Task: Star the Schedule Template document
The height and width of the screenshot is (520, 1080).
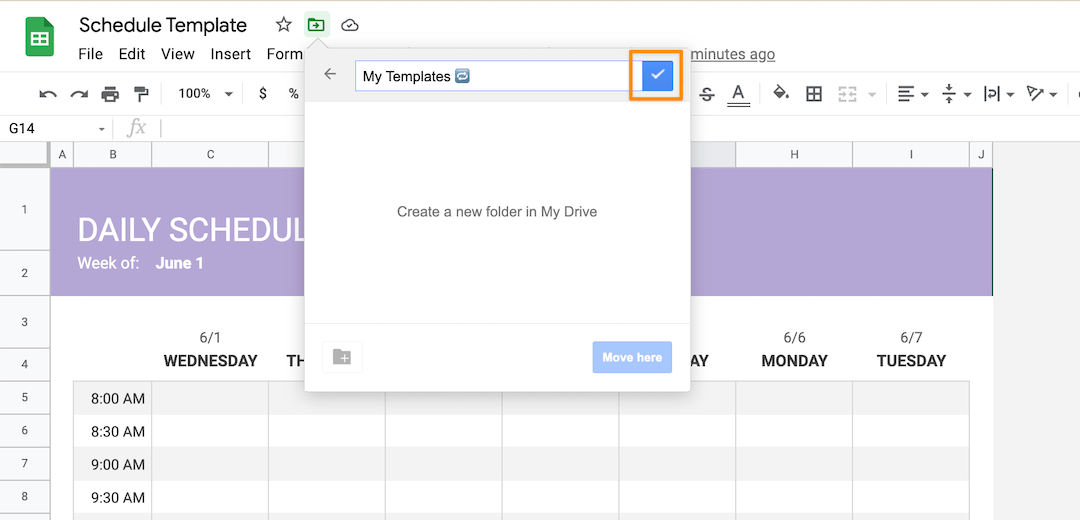Action: click(284, 25)
